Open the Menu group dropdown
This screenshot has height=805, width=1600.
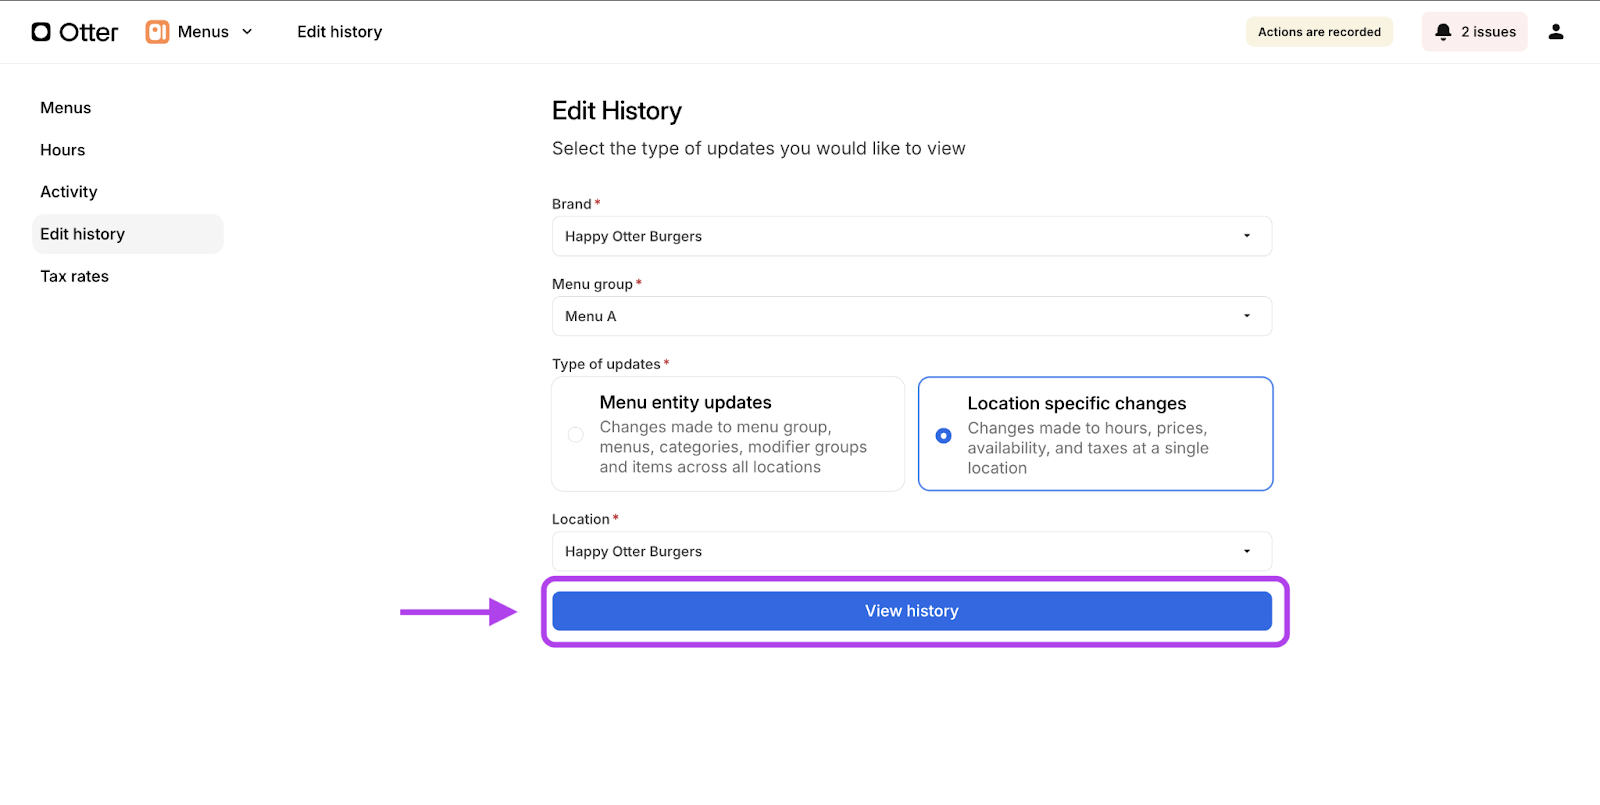click(911, 316)
